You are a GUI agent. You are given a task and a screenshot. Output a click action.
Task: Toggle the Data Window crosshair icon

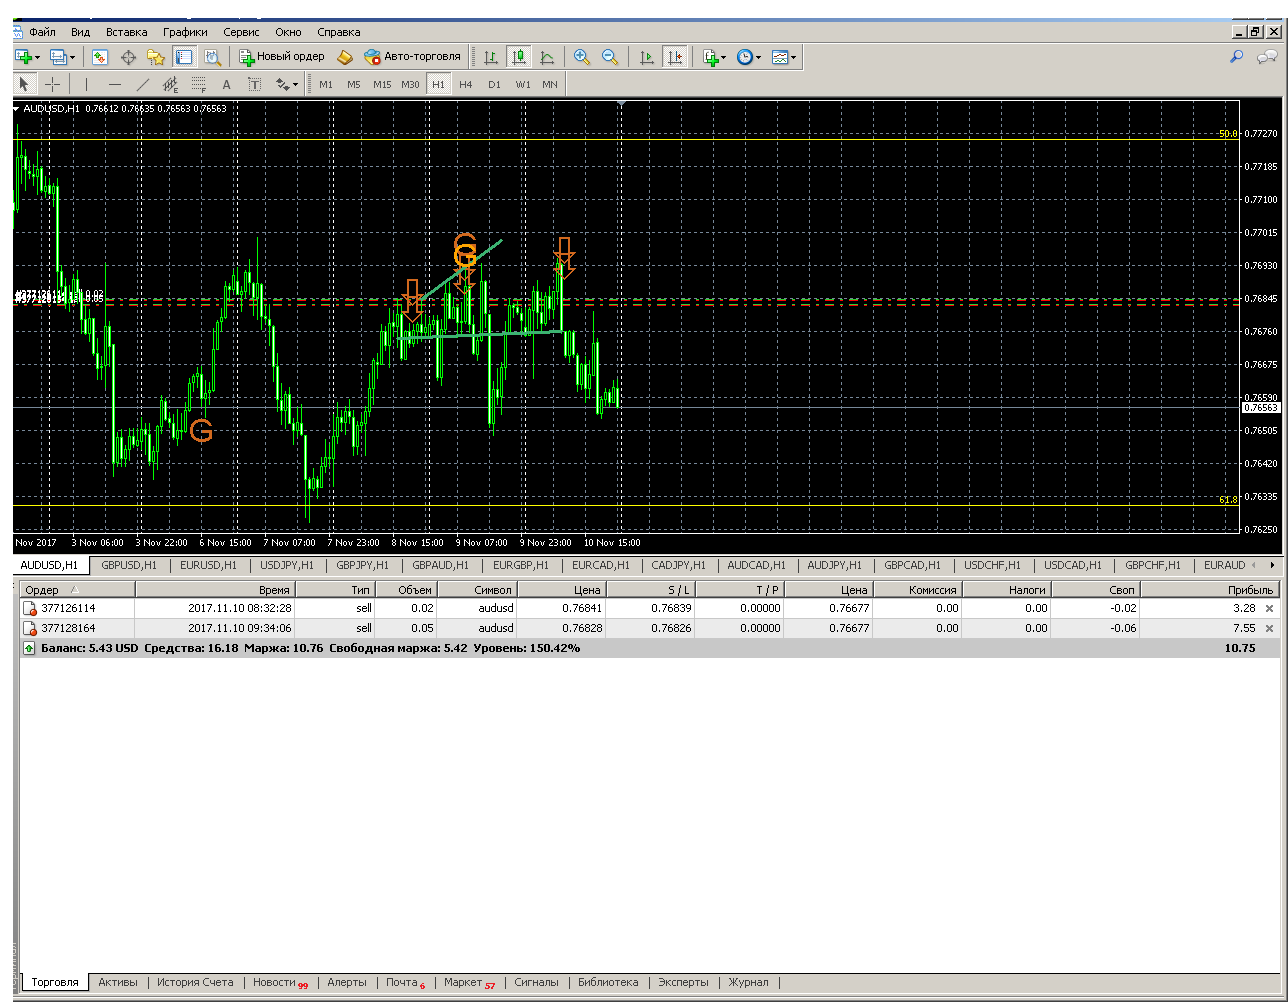pos(128,57)
